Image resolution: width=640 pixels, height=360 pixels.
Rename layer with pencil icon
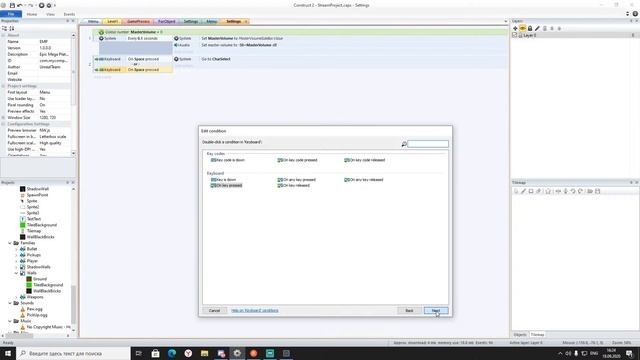click(537, 28)
